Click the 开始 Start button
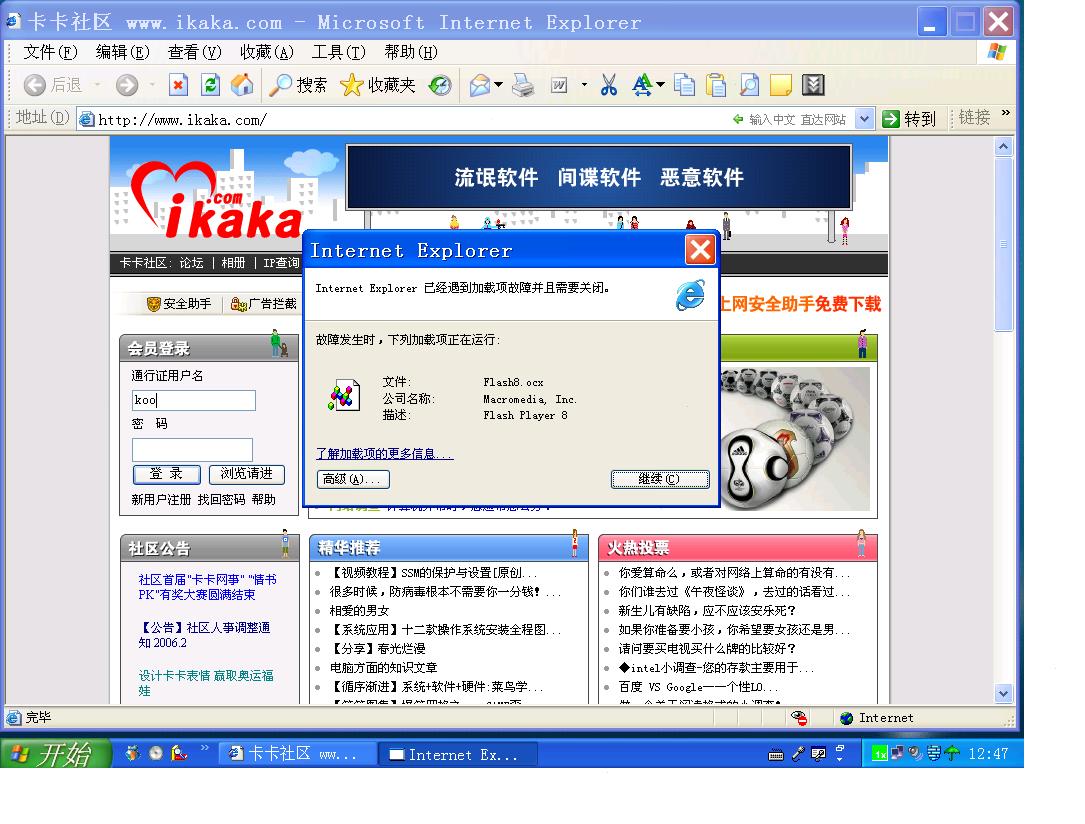Viewport: 1085px width, 824px height. coord(55,753)
